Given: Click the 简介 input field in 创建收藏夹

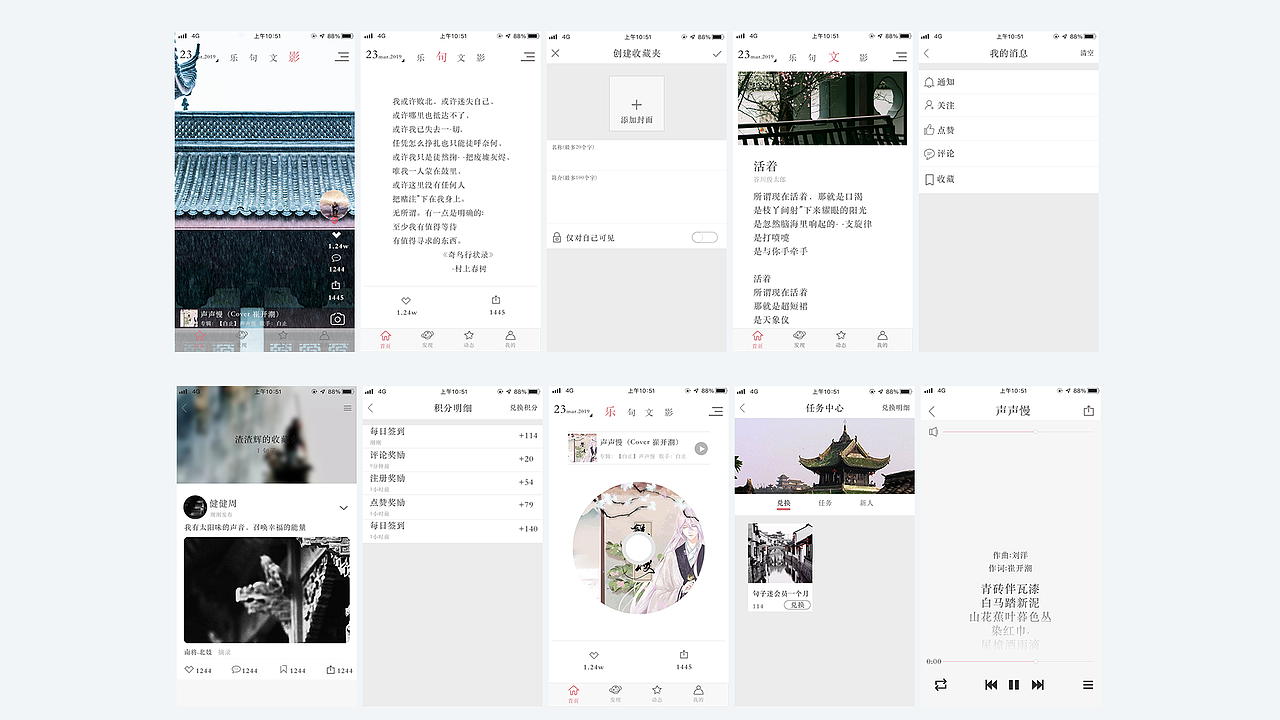Looking at the screenshot, I should pos(636,197).
